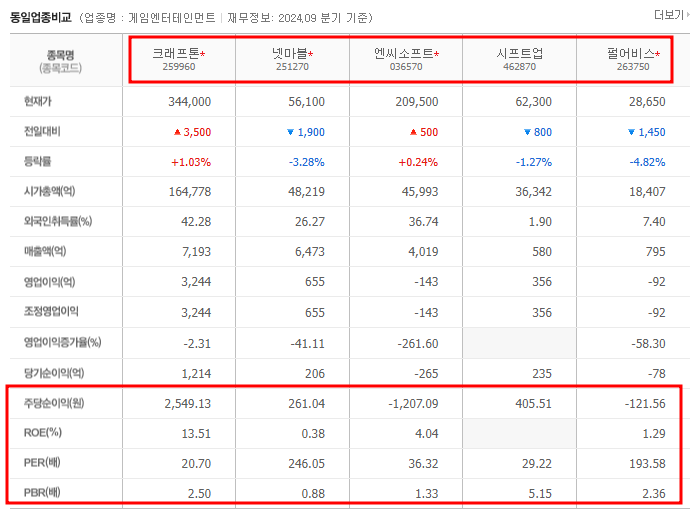Click PER value 193.58
Viewport: 696px width, 517px height.
pyautogui.click(x=647, y=464)
